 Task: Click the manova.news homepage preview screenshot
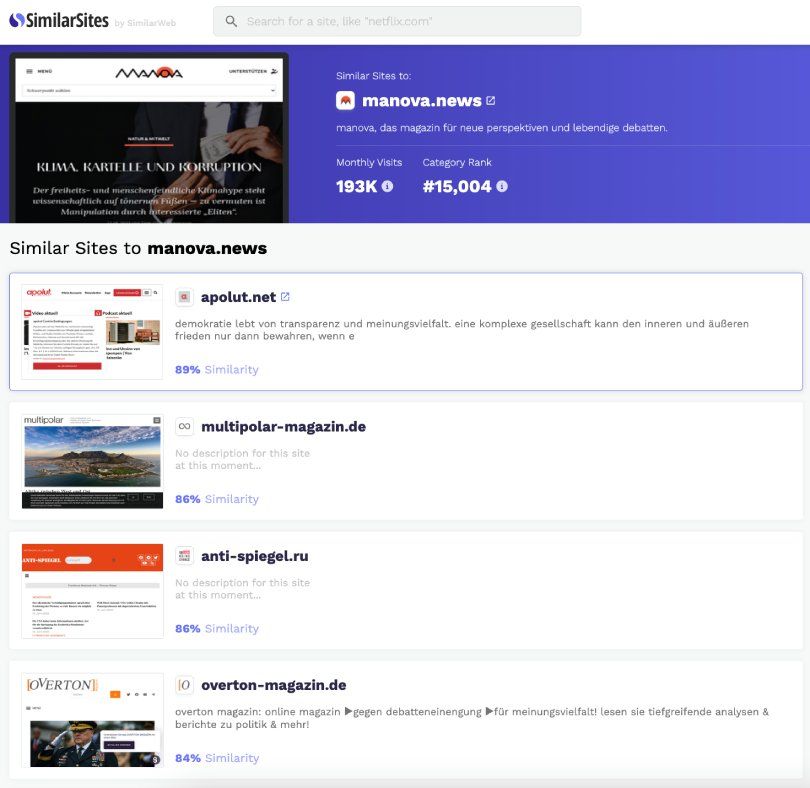[x=149, y=138]
